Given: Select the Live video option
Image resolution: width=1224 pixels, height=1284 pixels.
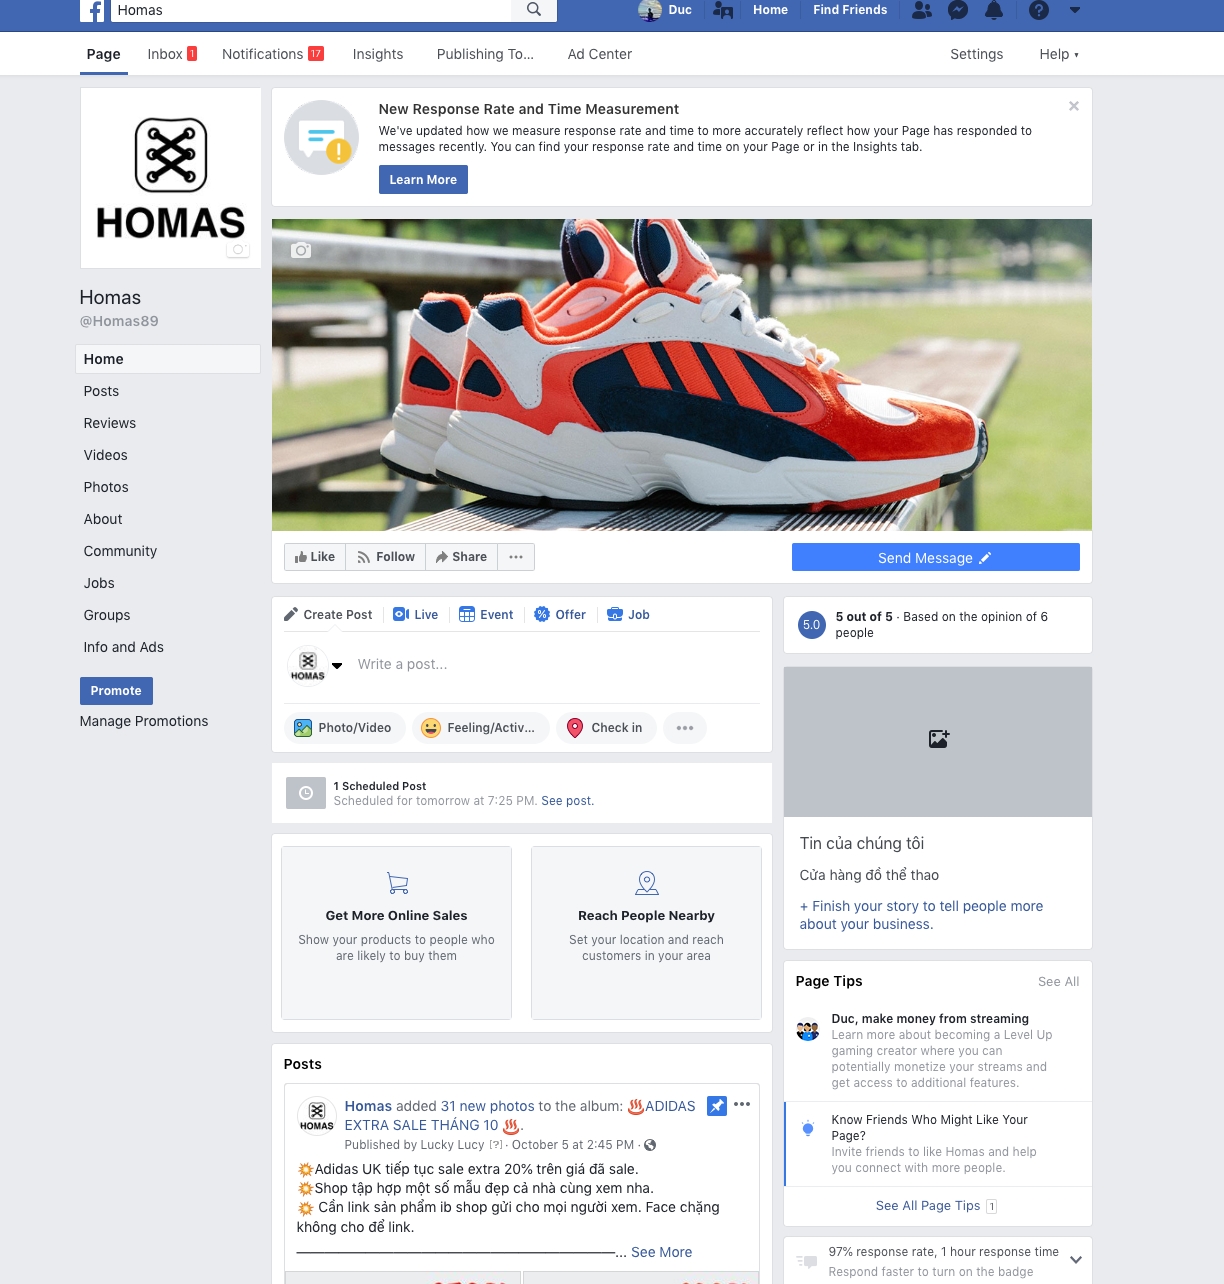Looking at the screenshot, I should [x=416, y=615].
